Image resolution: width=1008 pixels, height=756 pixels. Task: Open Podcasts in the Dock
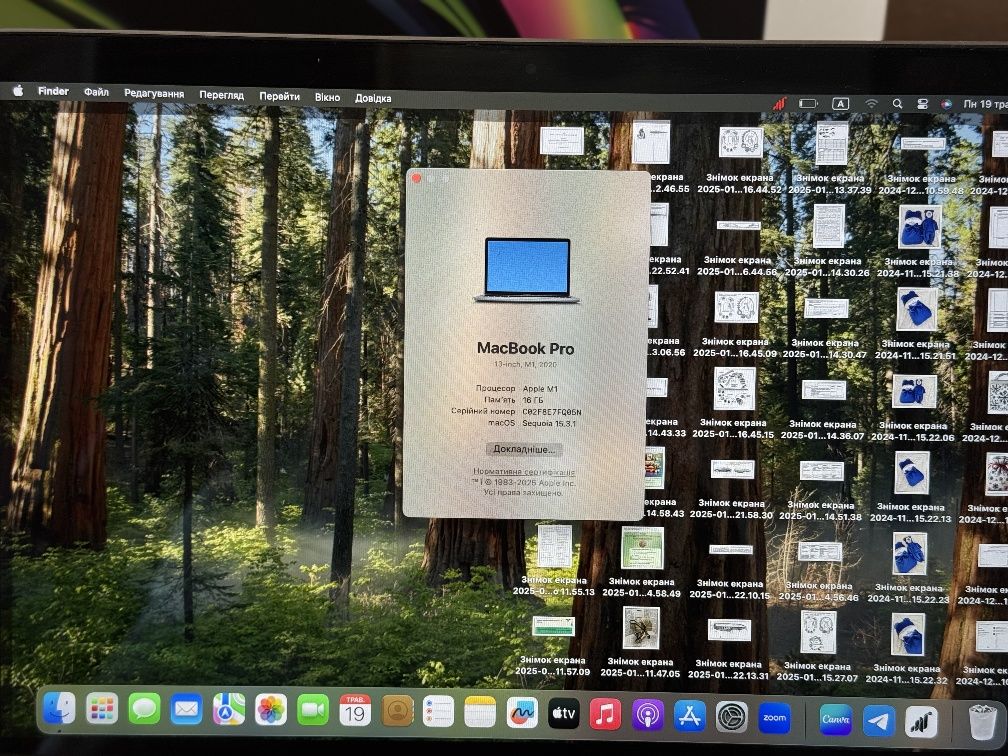647,715
